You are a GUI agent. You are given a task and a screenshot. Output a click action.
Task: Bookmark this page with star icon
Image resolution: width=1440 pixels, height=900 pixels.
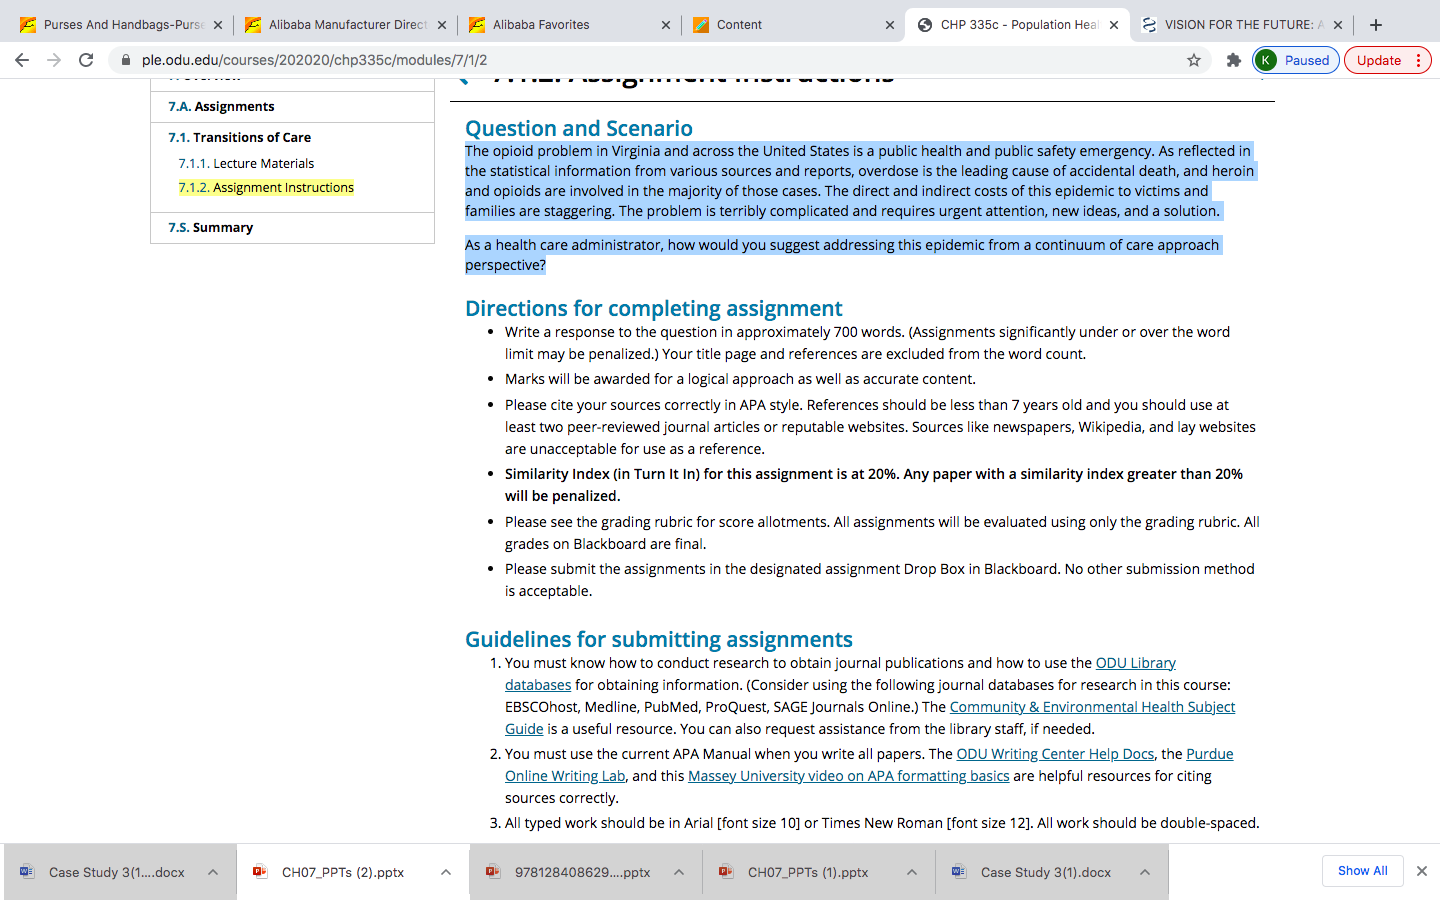pyautogui.click(x=1194, y=60)
